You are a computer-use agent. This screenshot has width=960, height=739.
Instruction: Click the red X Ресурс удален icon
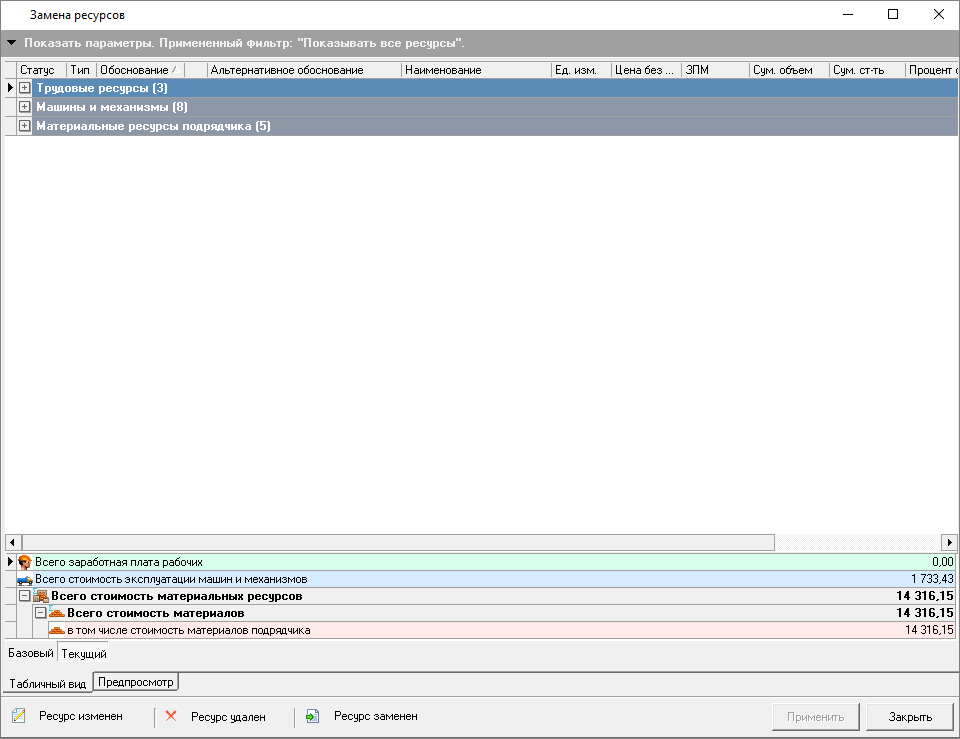[x=171, y=716]
